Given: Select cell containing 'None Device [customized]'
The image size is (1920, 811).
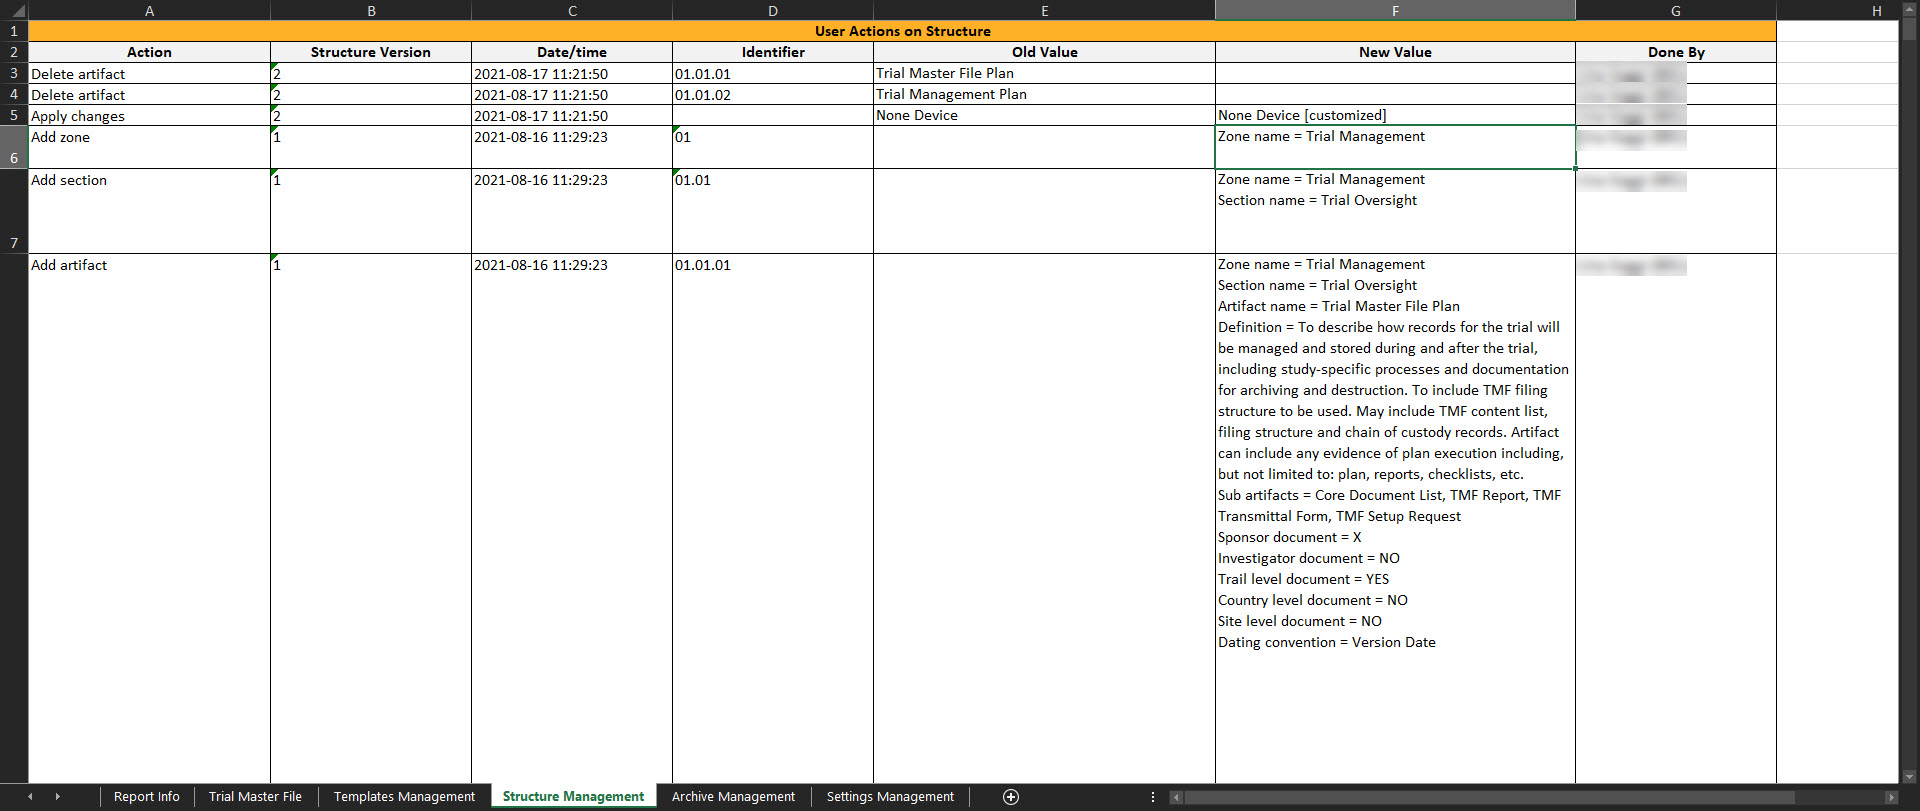Looking at the screenshot, I should (x=1395, y=115).
